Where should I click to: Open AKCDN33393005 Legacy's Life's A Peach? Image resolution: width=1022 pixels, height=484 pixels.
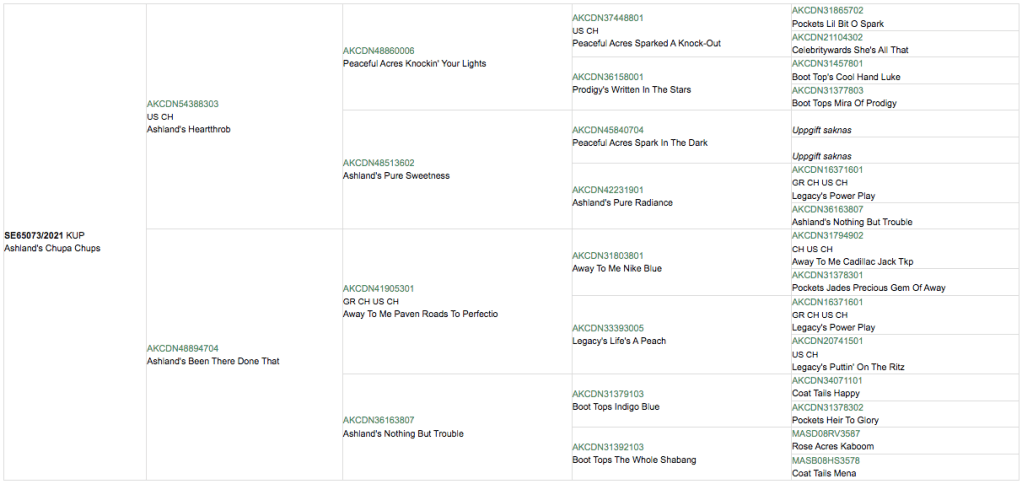607,328
